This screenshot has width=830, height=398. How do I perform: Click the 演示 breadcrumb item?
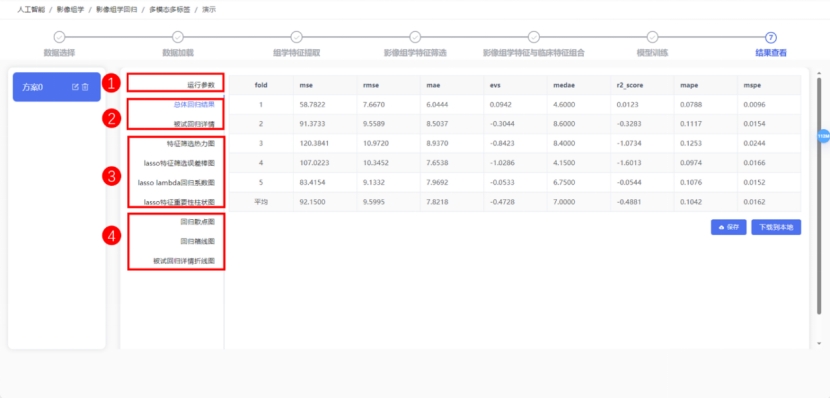click(209, 10)
